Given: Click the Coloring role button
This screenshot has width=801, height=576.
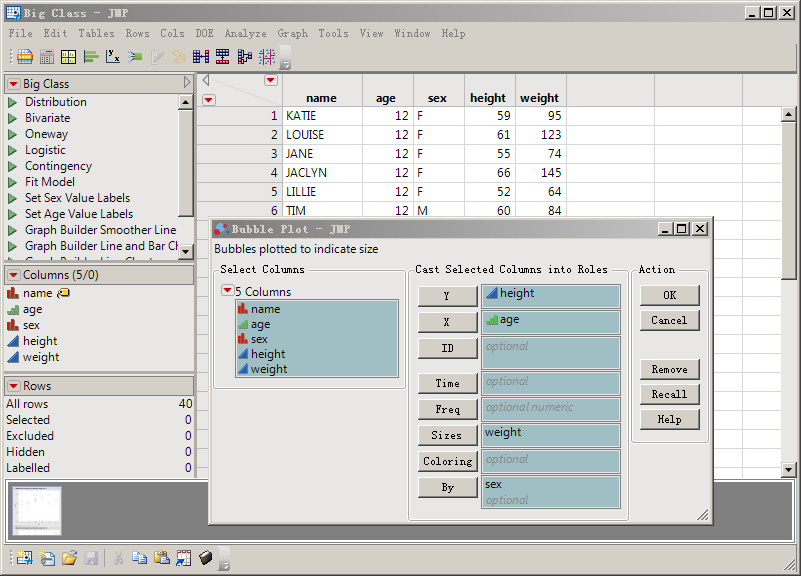Looking at the screenshot, I should pos(447,461).
